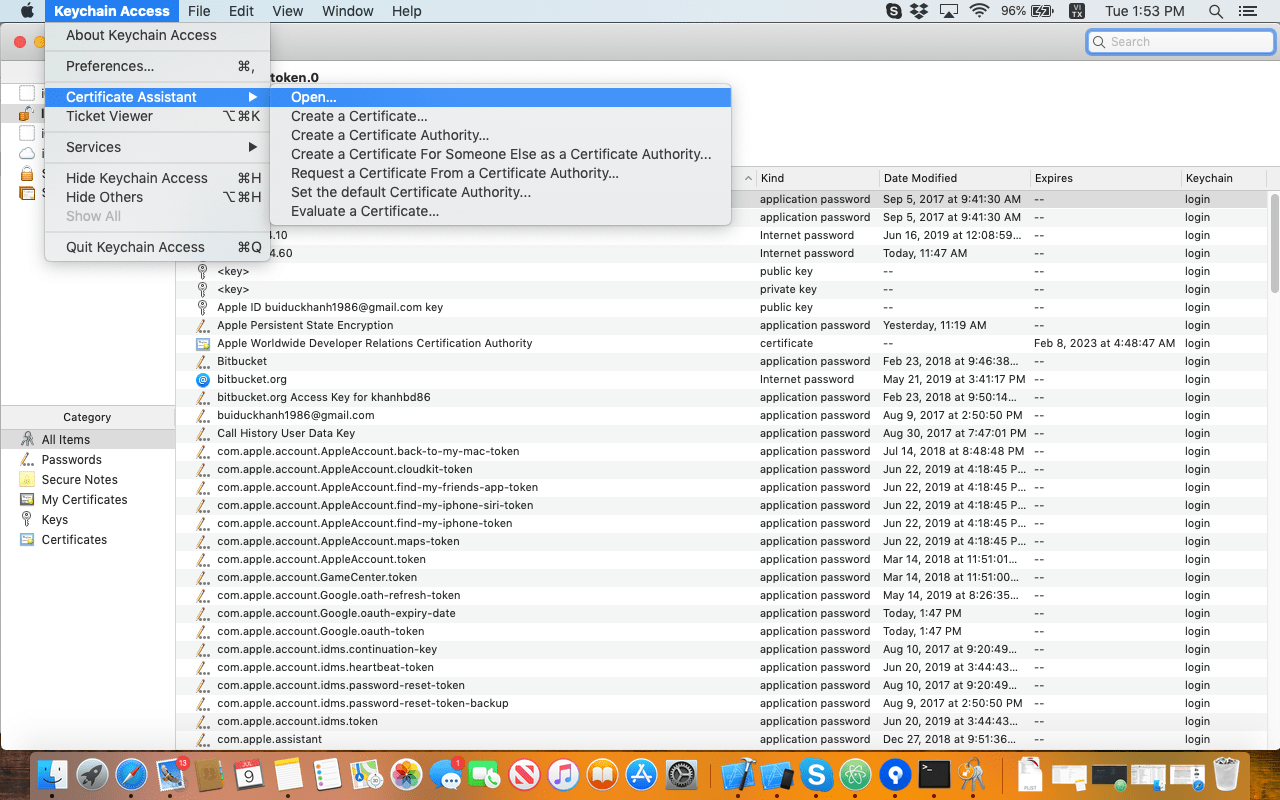Open the AirPlay display menu

(949, 11)
